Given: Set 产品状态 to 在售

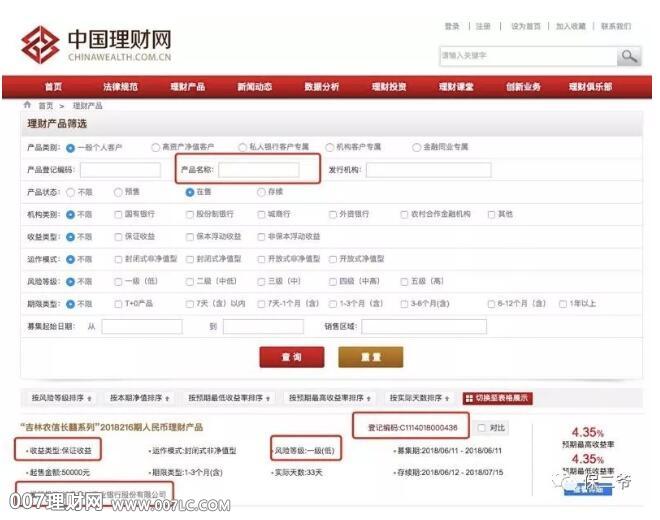Looking at the screenshot, I should [x=190, y=192].
